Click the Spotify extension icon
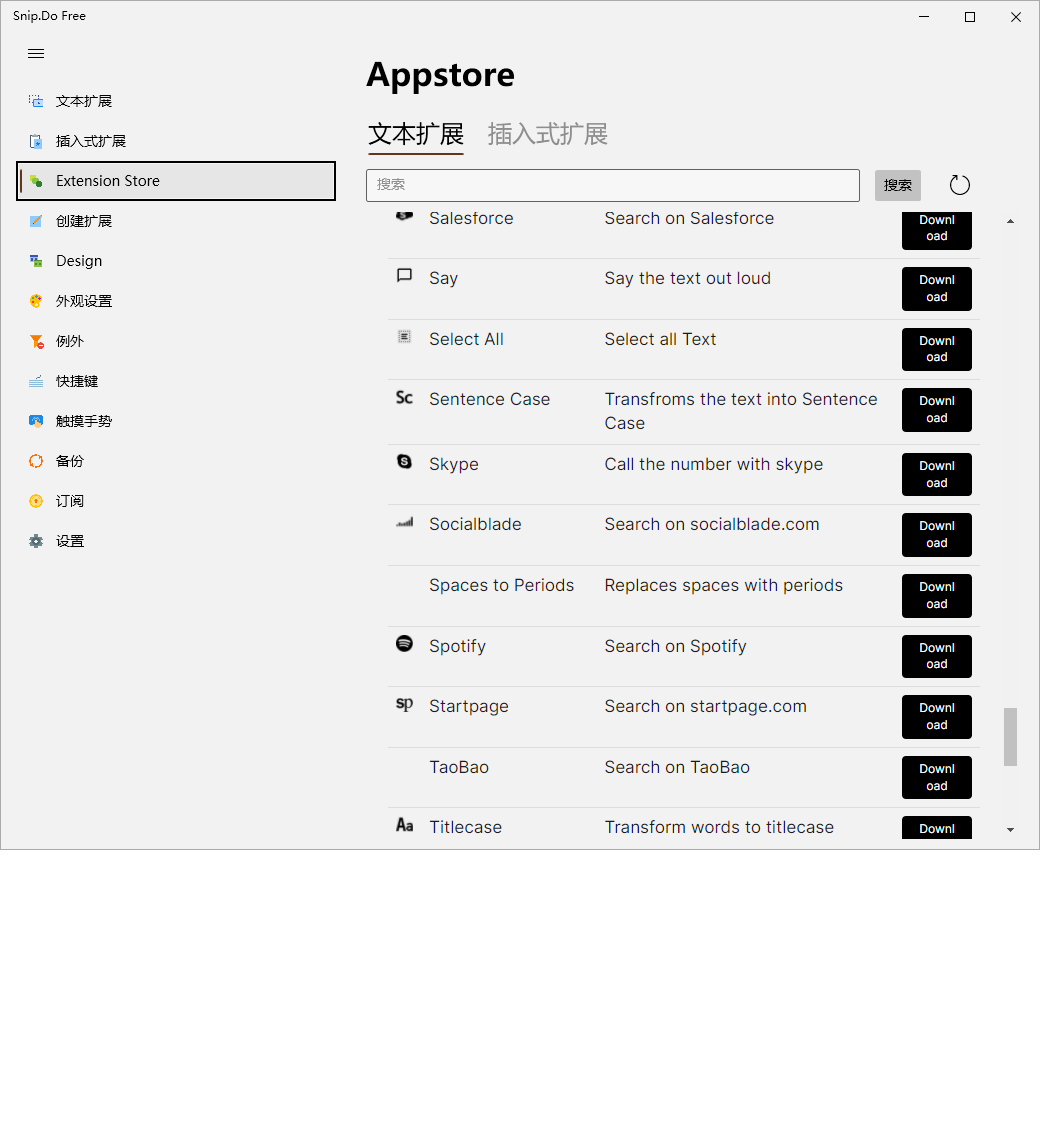 point(404,644)
